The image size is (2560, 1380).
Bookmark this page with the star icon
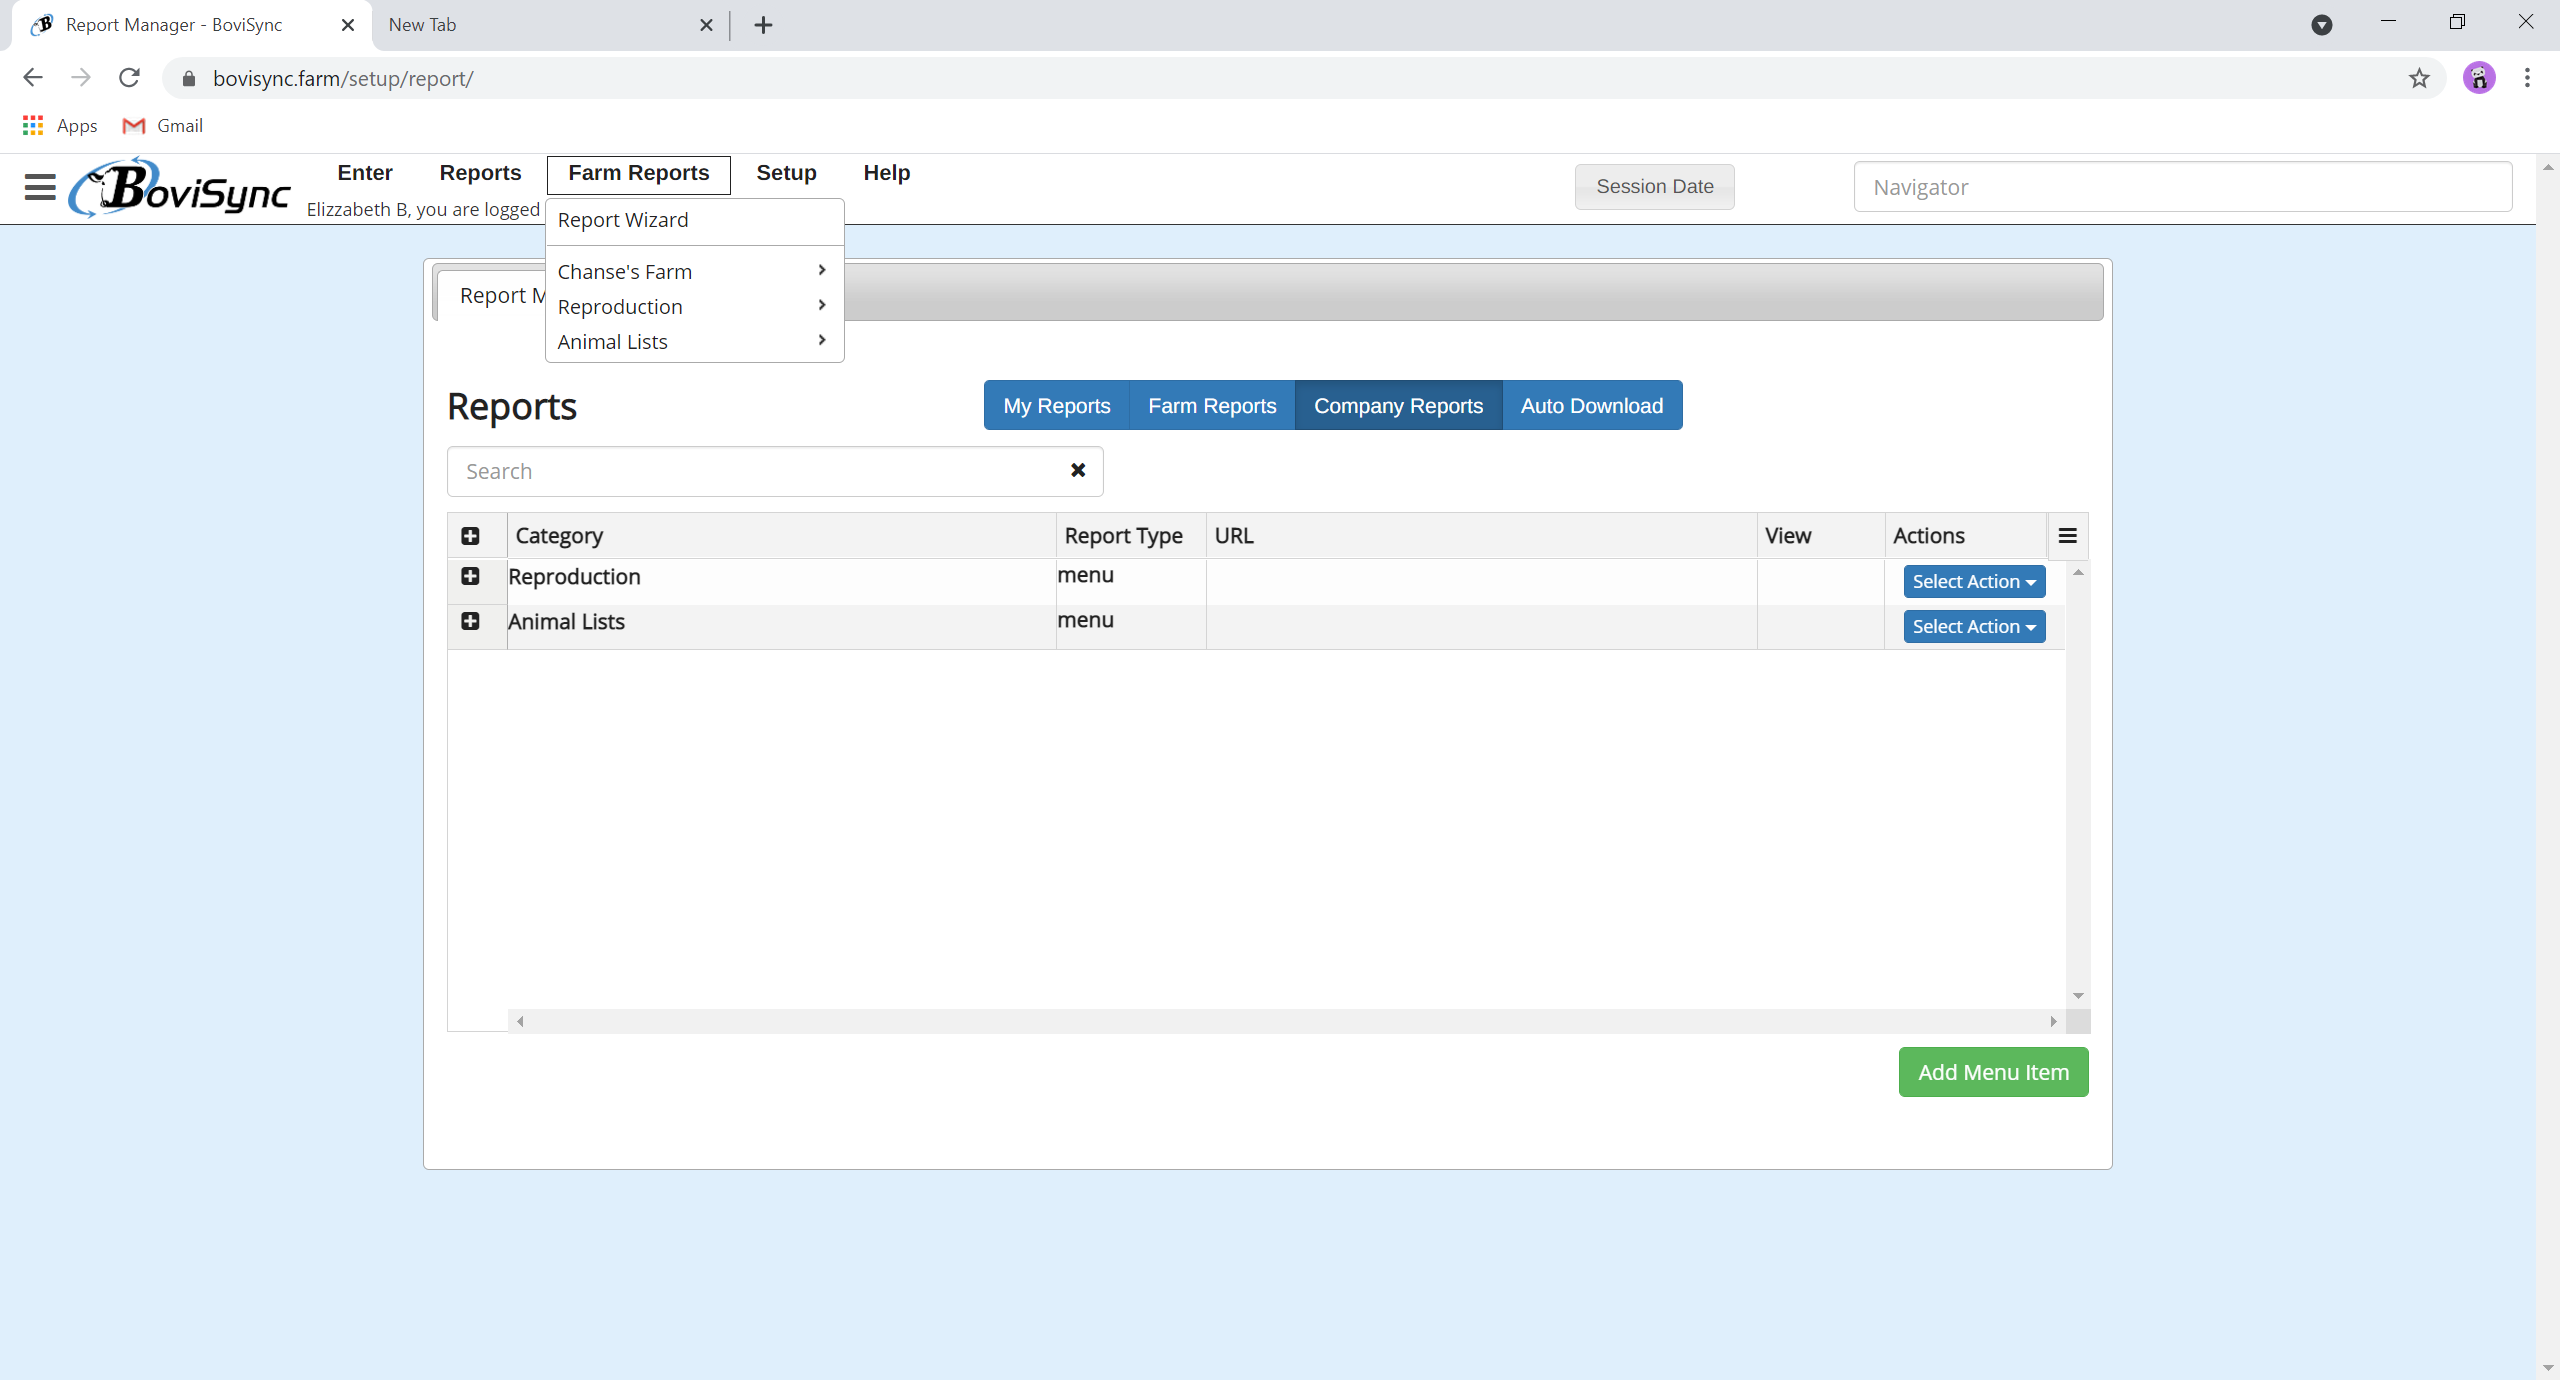click(x=2418, y=78)
